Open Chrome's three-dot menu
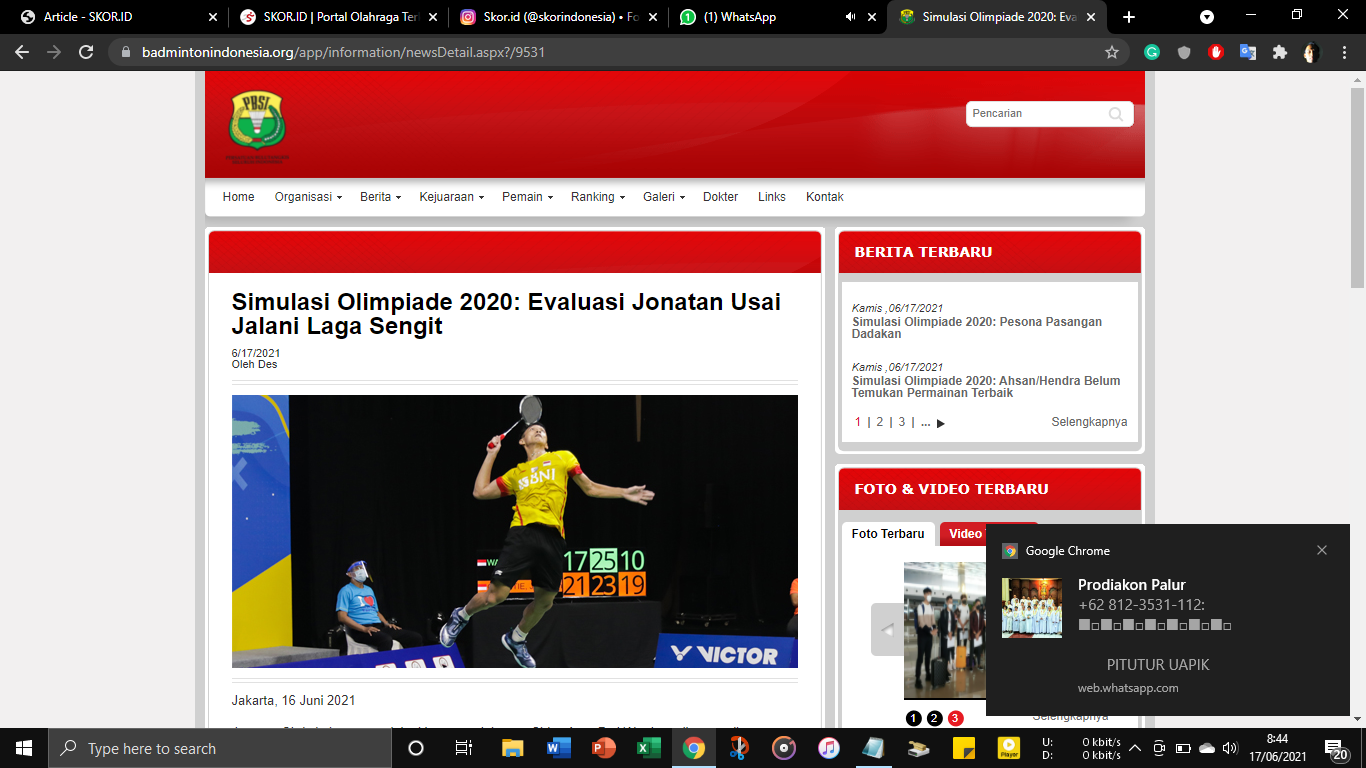Screen dimensions: 1366x768 point(1344,52)
